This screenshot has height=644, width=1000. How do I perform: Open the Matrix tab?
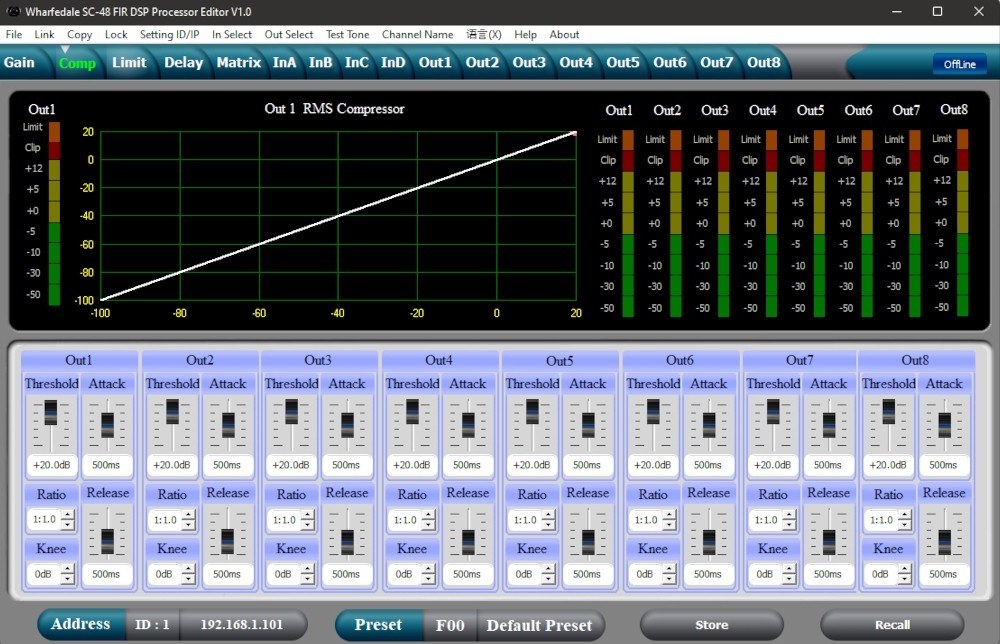coord(239,62)
